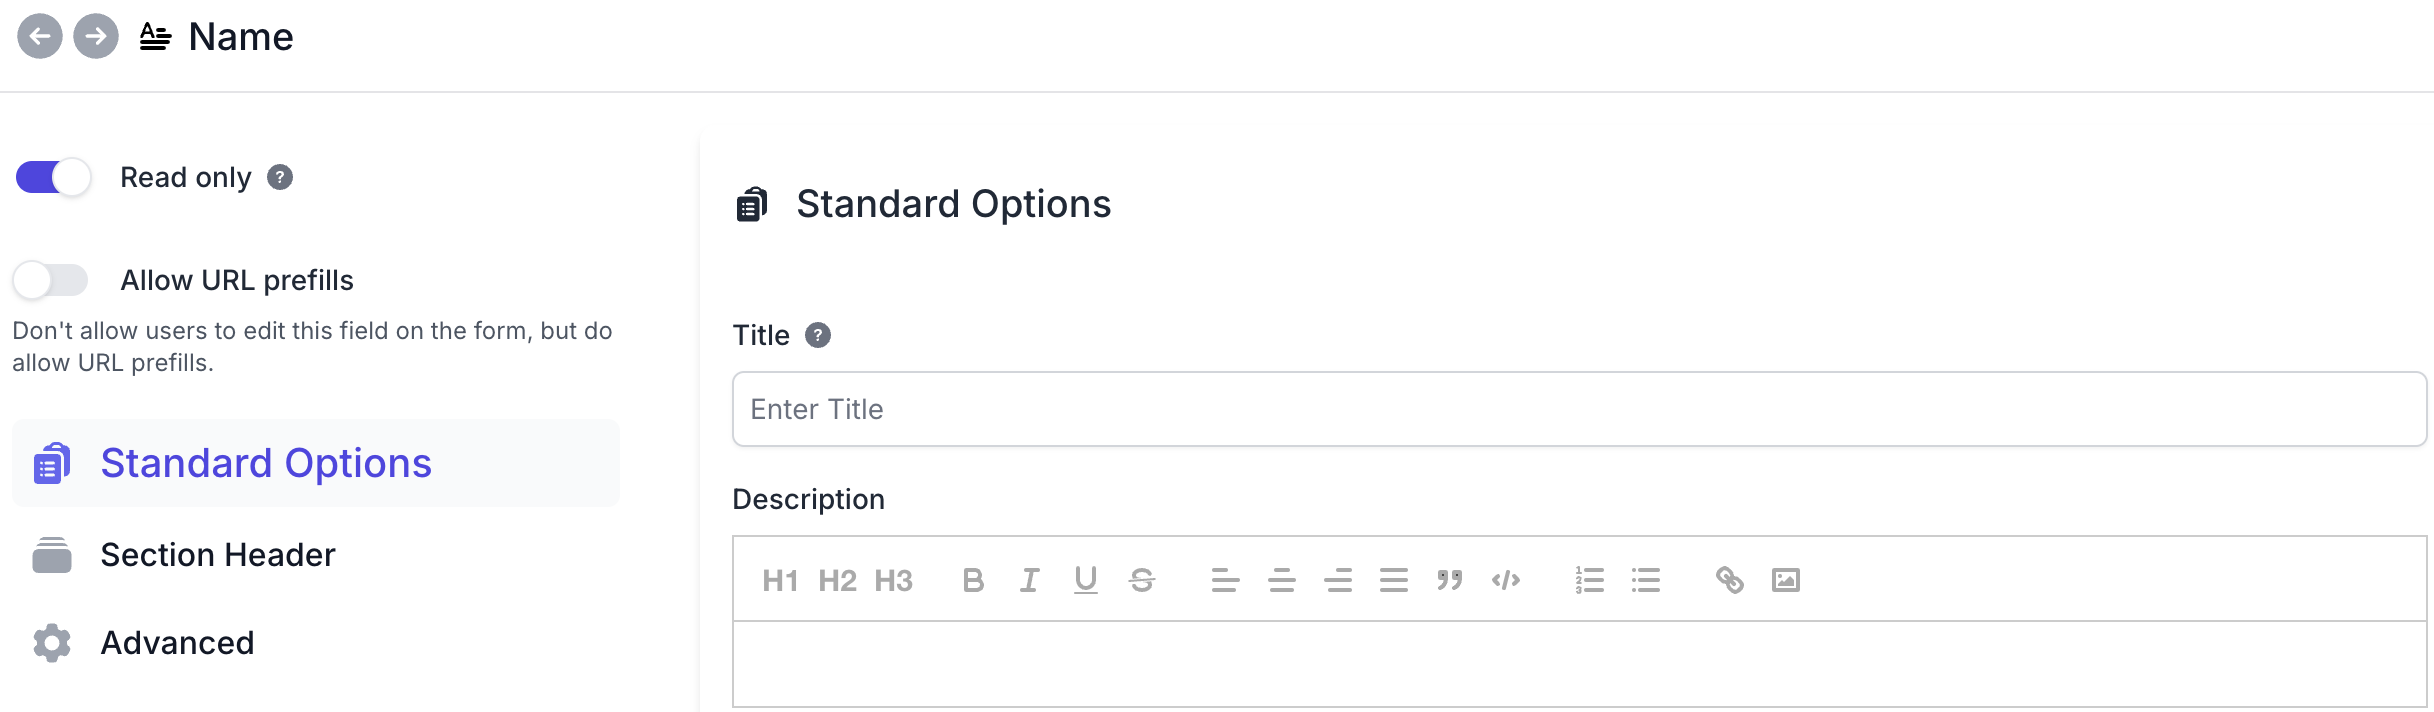This screenshot has height=712, width=2434.
Task: Switch to the Section Header tab
Action: coord(217,555)
